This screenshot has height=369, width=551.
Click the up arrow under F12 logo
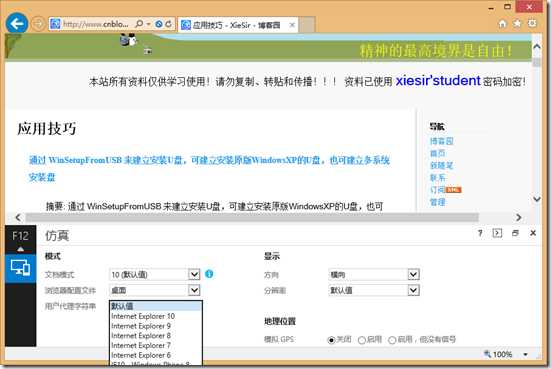point(20,249)
